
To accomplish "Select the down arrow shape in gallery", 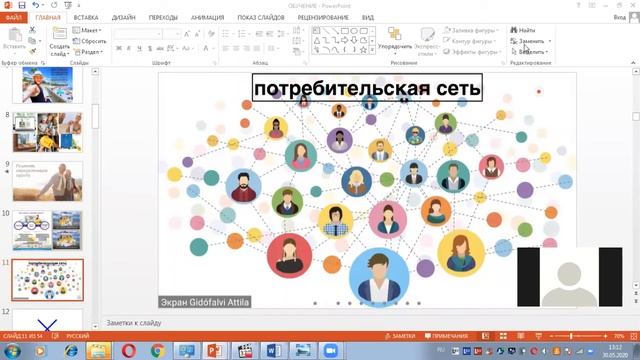I will (353, 40).
